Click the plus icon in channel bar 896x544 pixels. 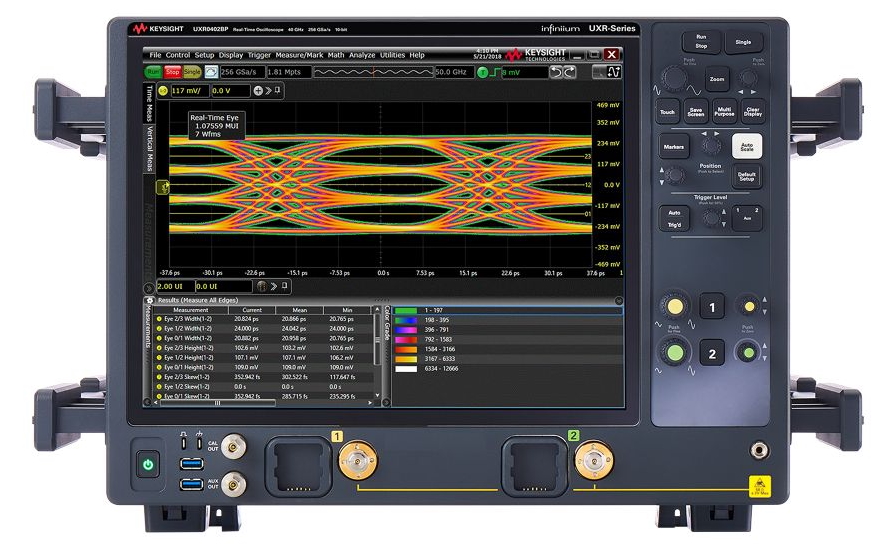[x=258, y=91]
